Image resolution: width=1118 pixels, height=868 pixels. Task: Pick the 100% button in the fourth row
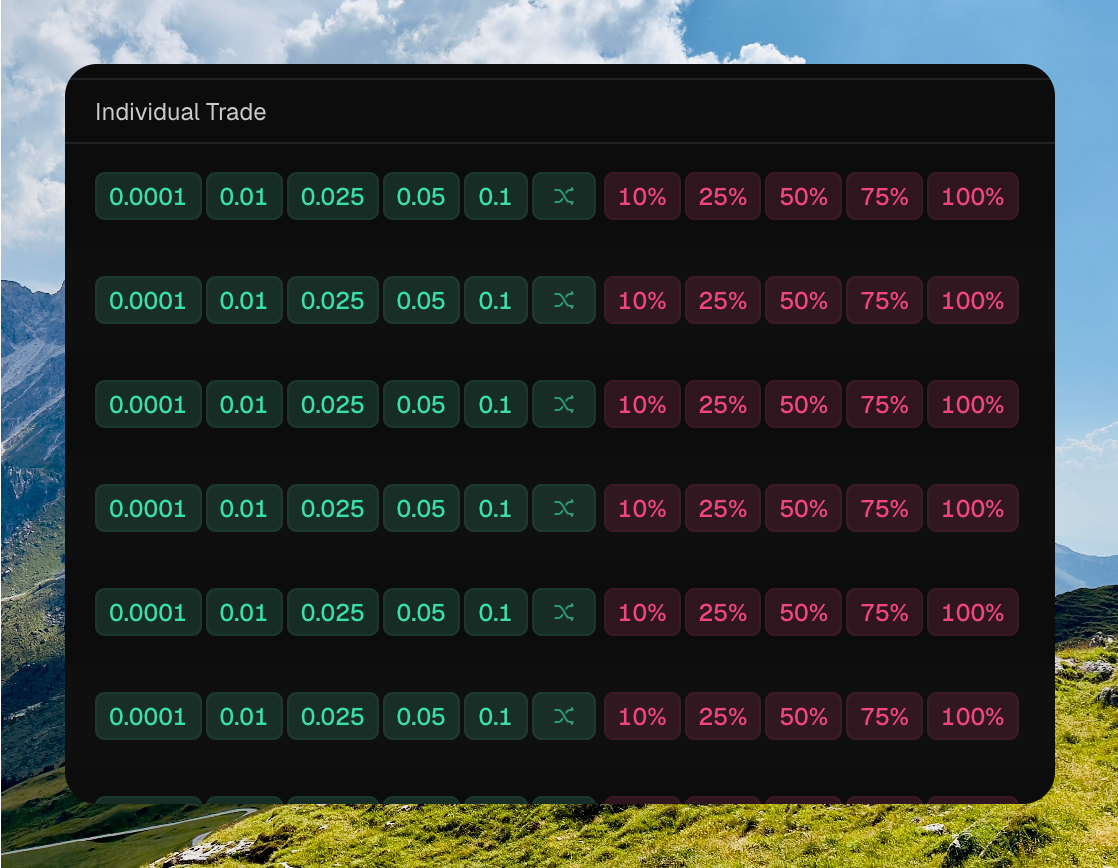(x=973, y=509)
